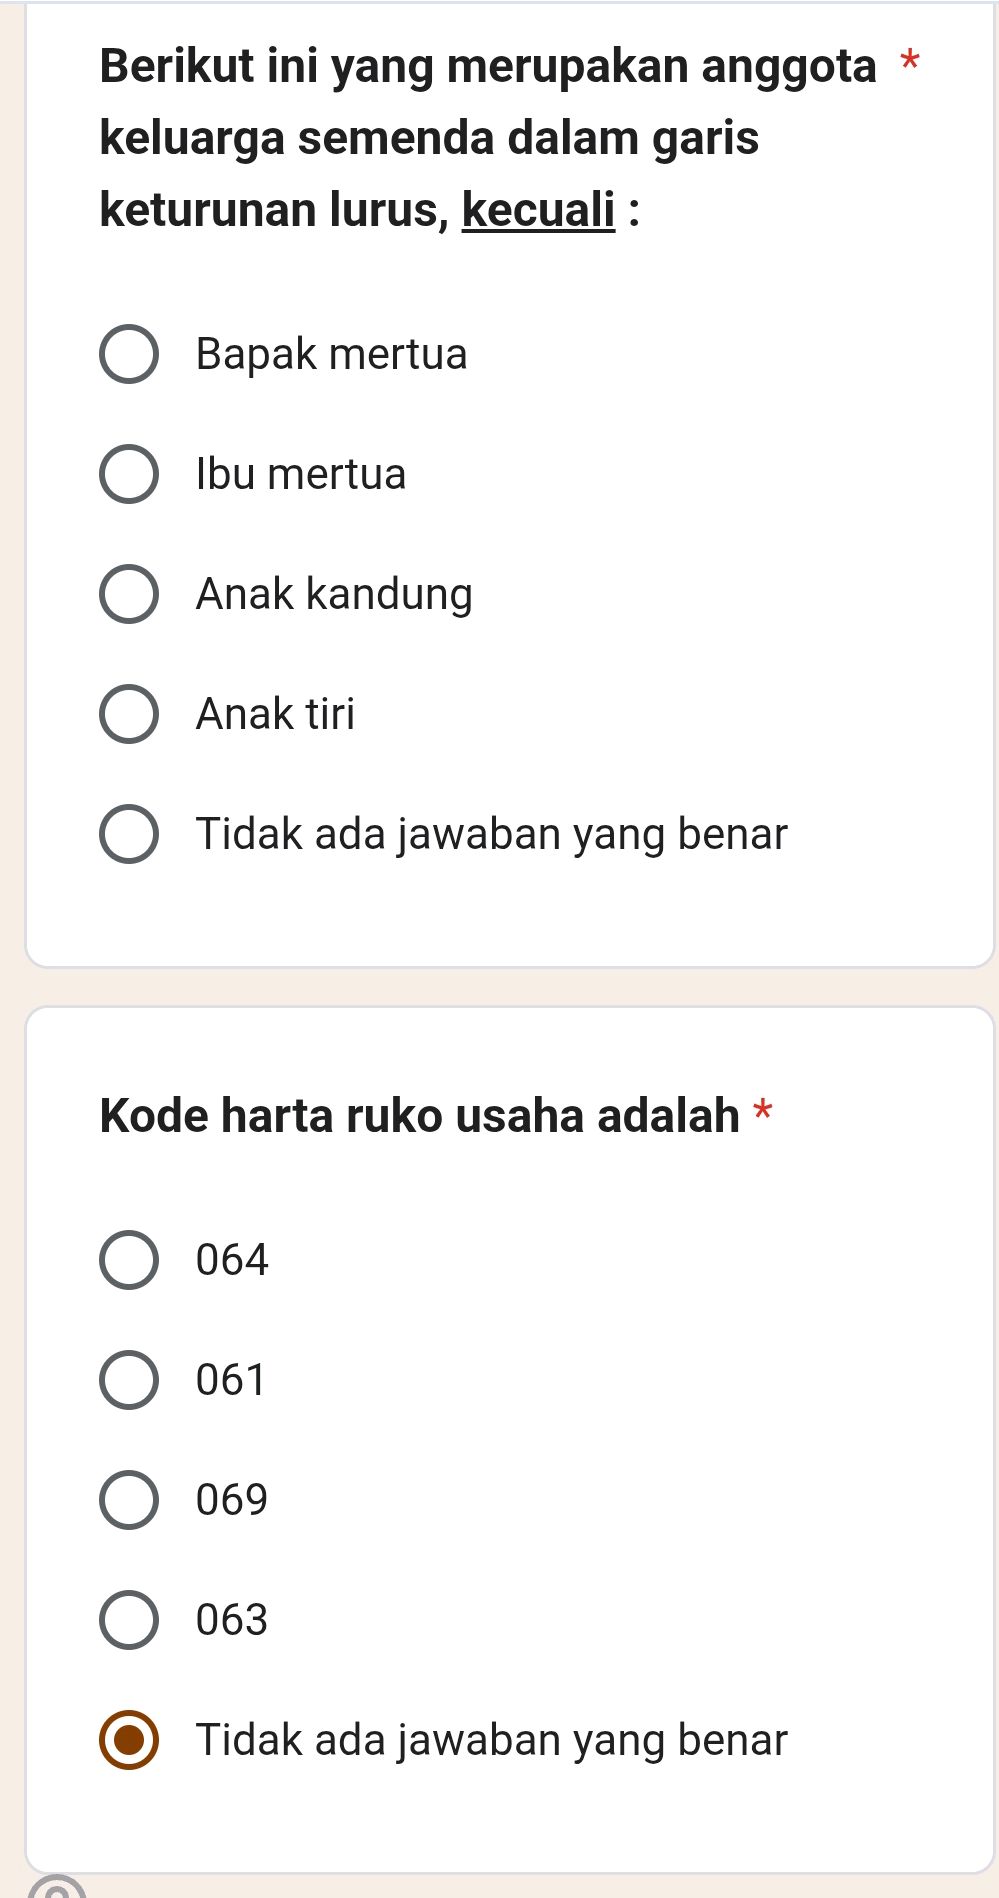This screenshot has height=1898, width=999.
Task: Click the underlined word kecuali in the question
Action: coord(537,210)
